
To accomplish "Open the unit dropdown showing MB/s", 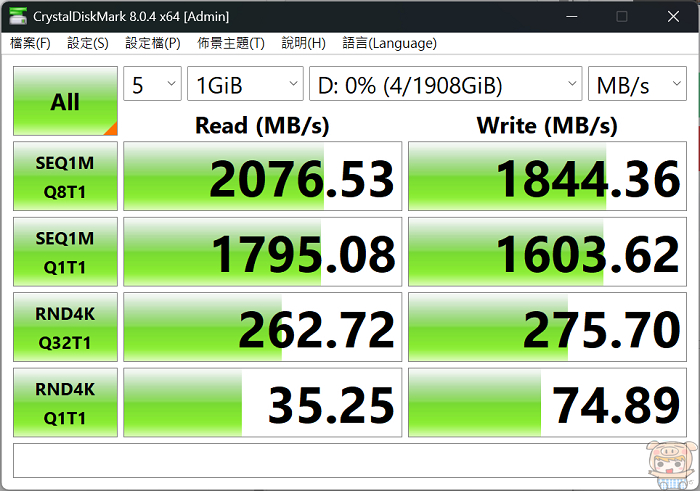I will click(x=637, y=84).
